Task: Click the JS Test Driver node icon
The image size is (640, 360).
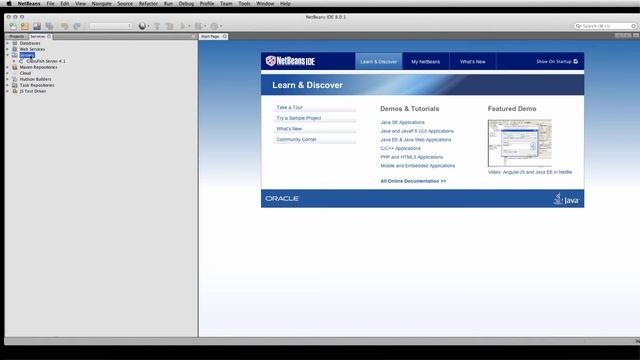Action: [x=15, y=91]
